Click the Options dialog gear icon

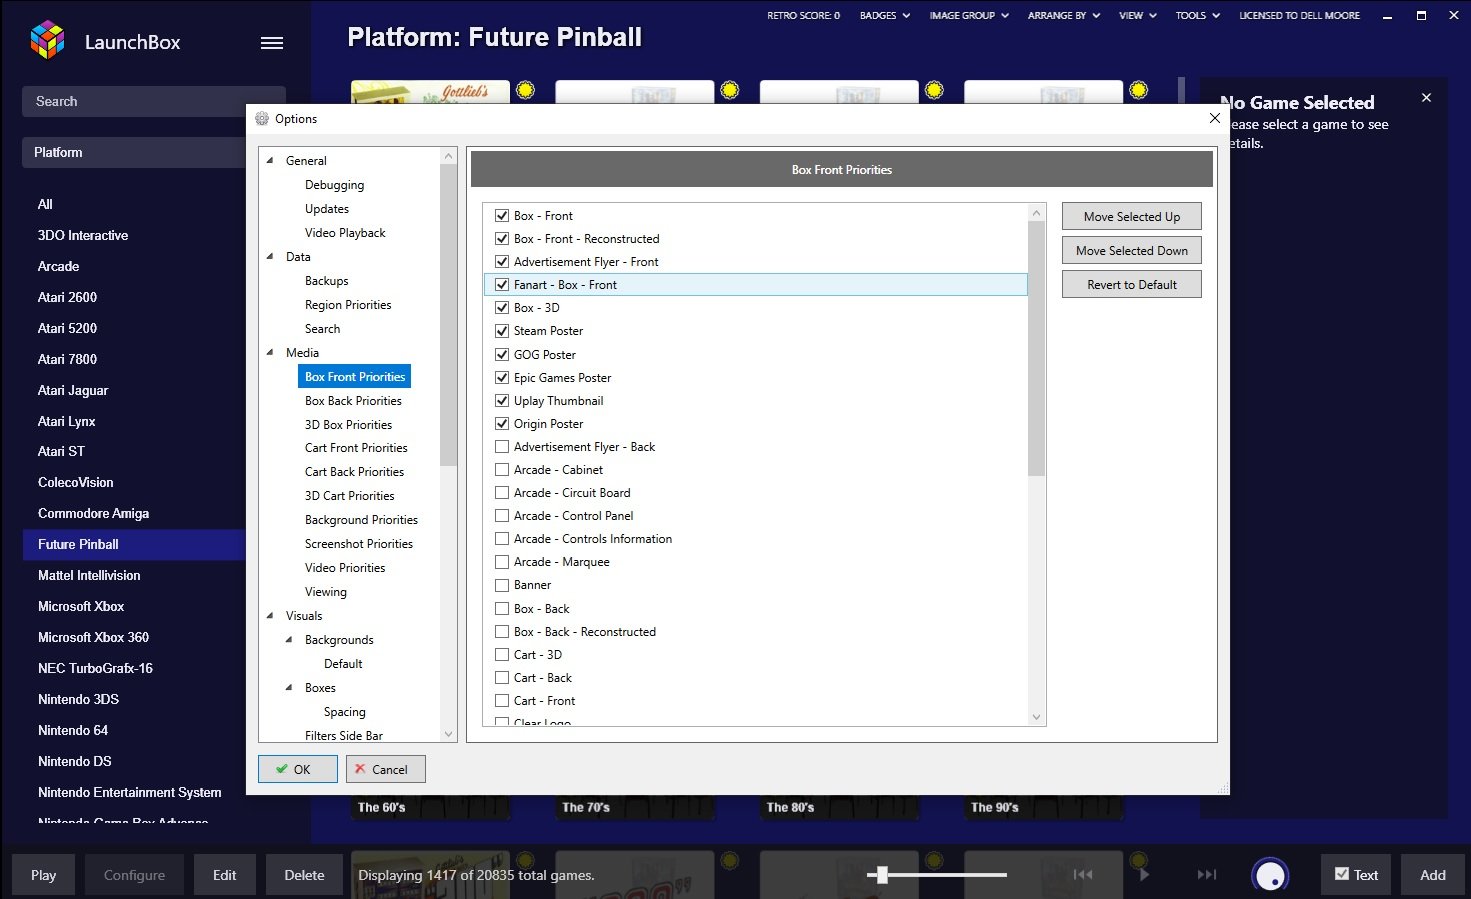point(262,118)
